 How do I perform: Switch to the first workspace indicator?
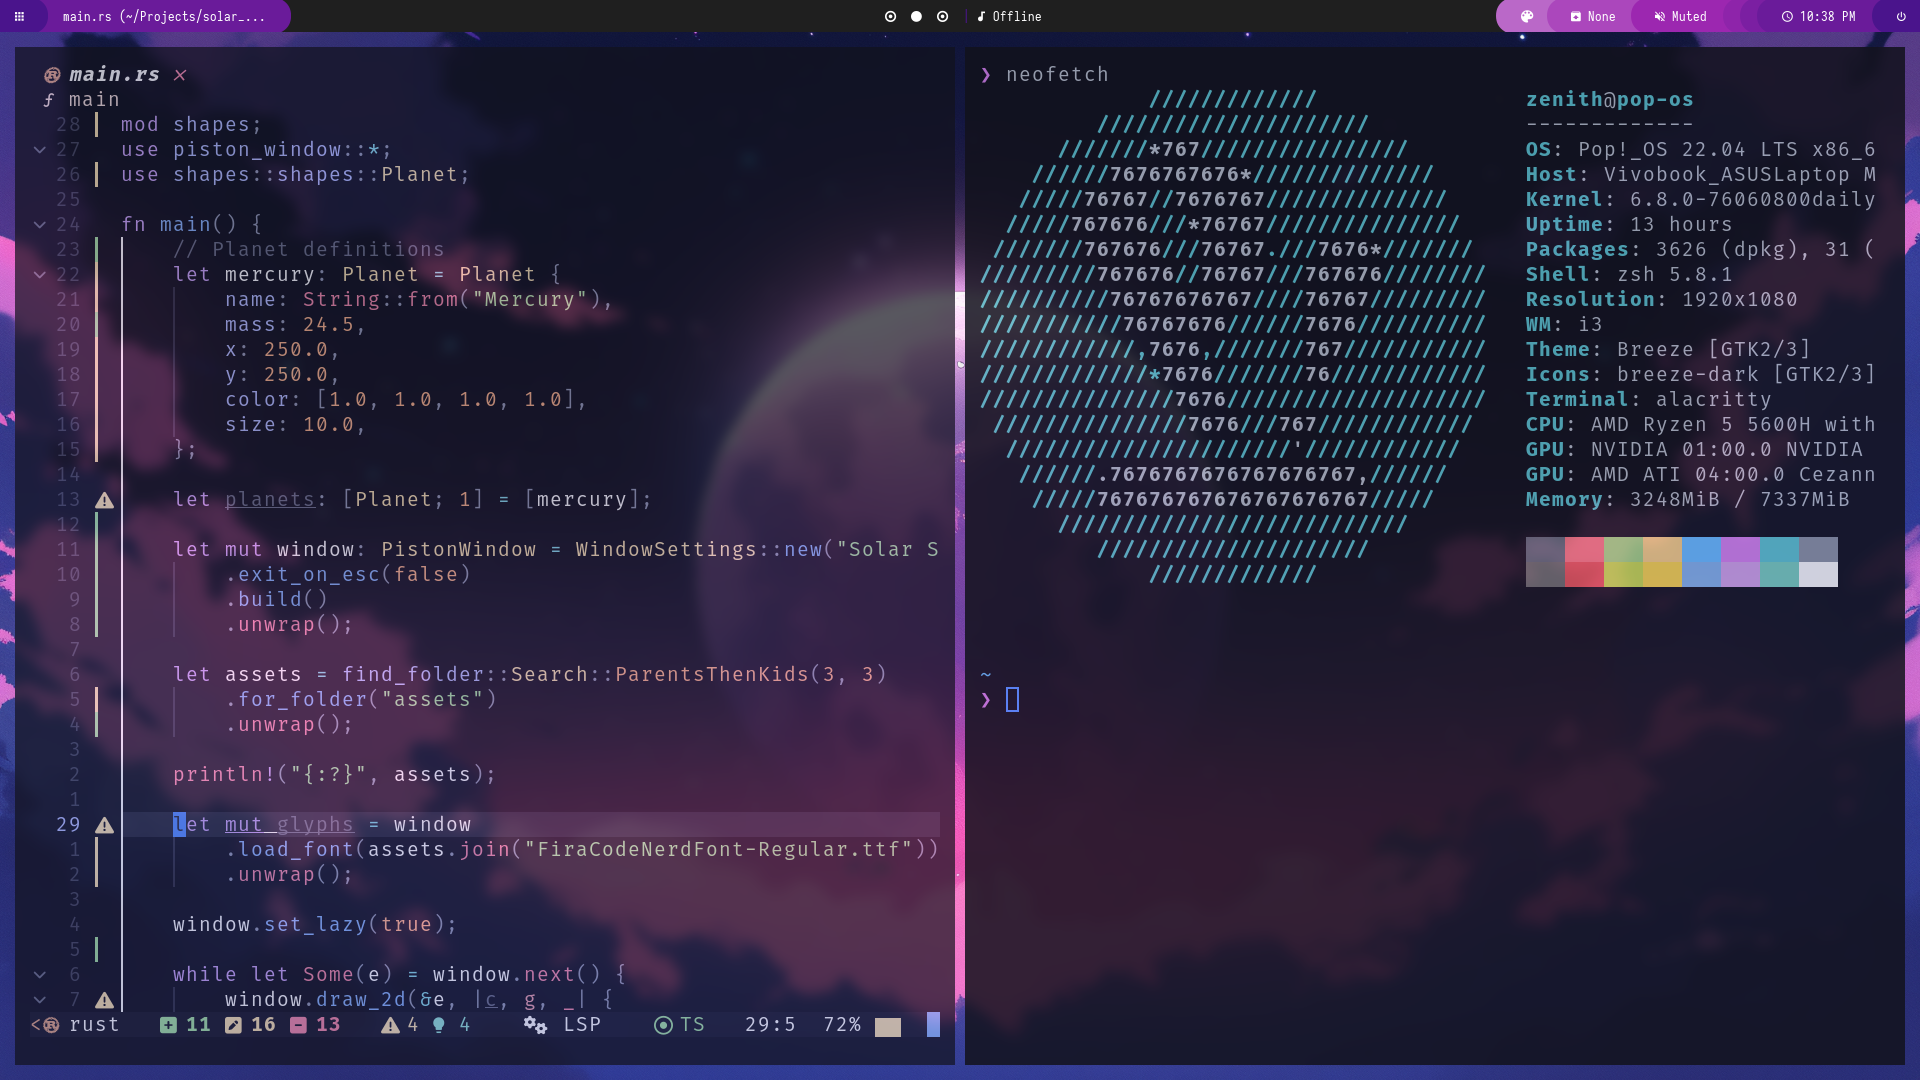(x=890, y=16)
